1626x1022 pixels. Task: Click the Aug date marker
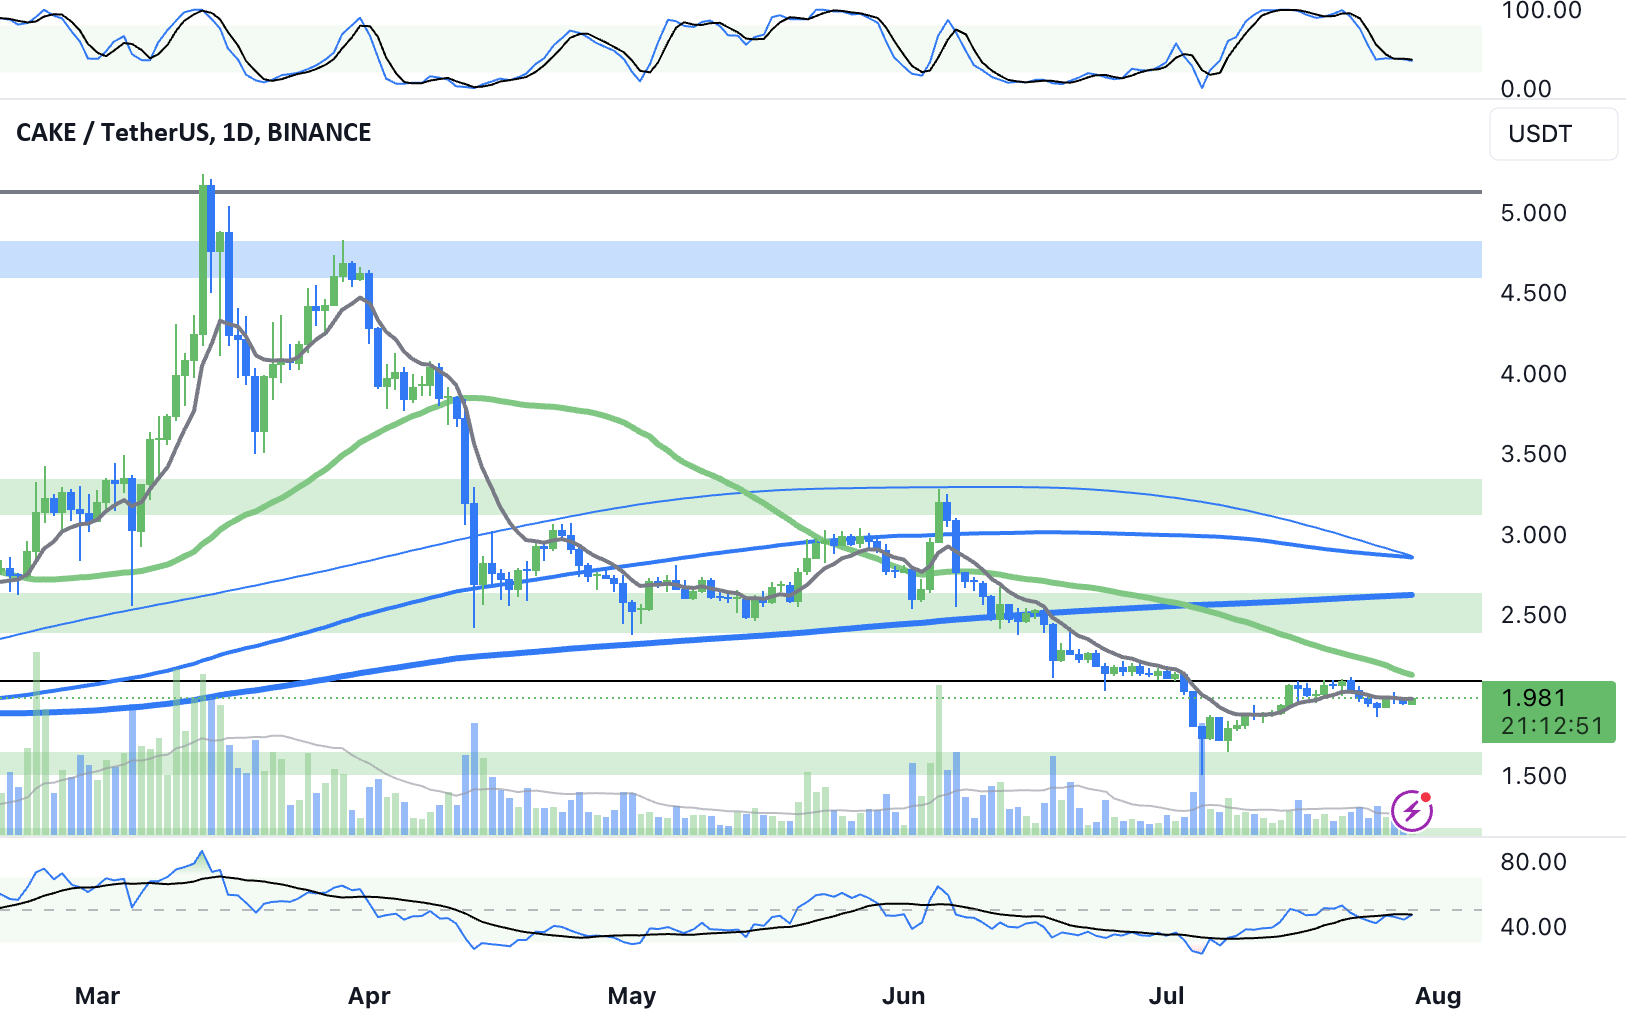[x=1438, y=996]
